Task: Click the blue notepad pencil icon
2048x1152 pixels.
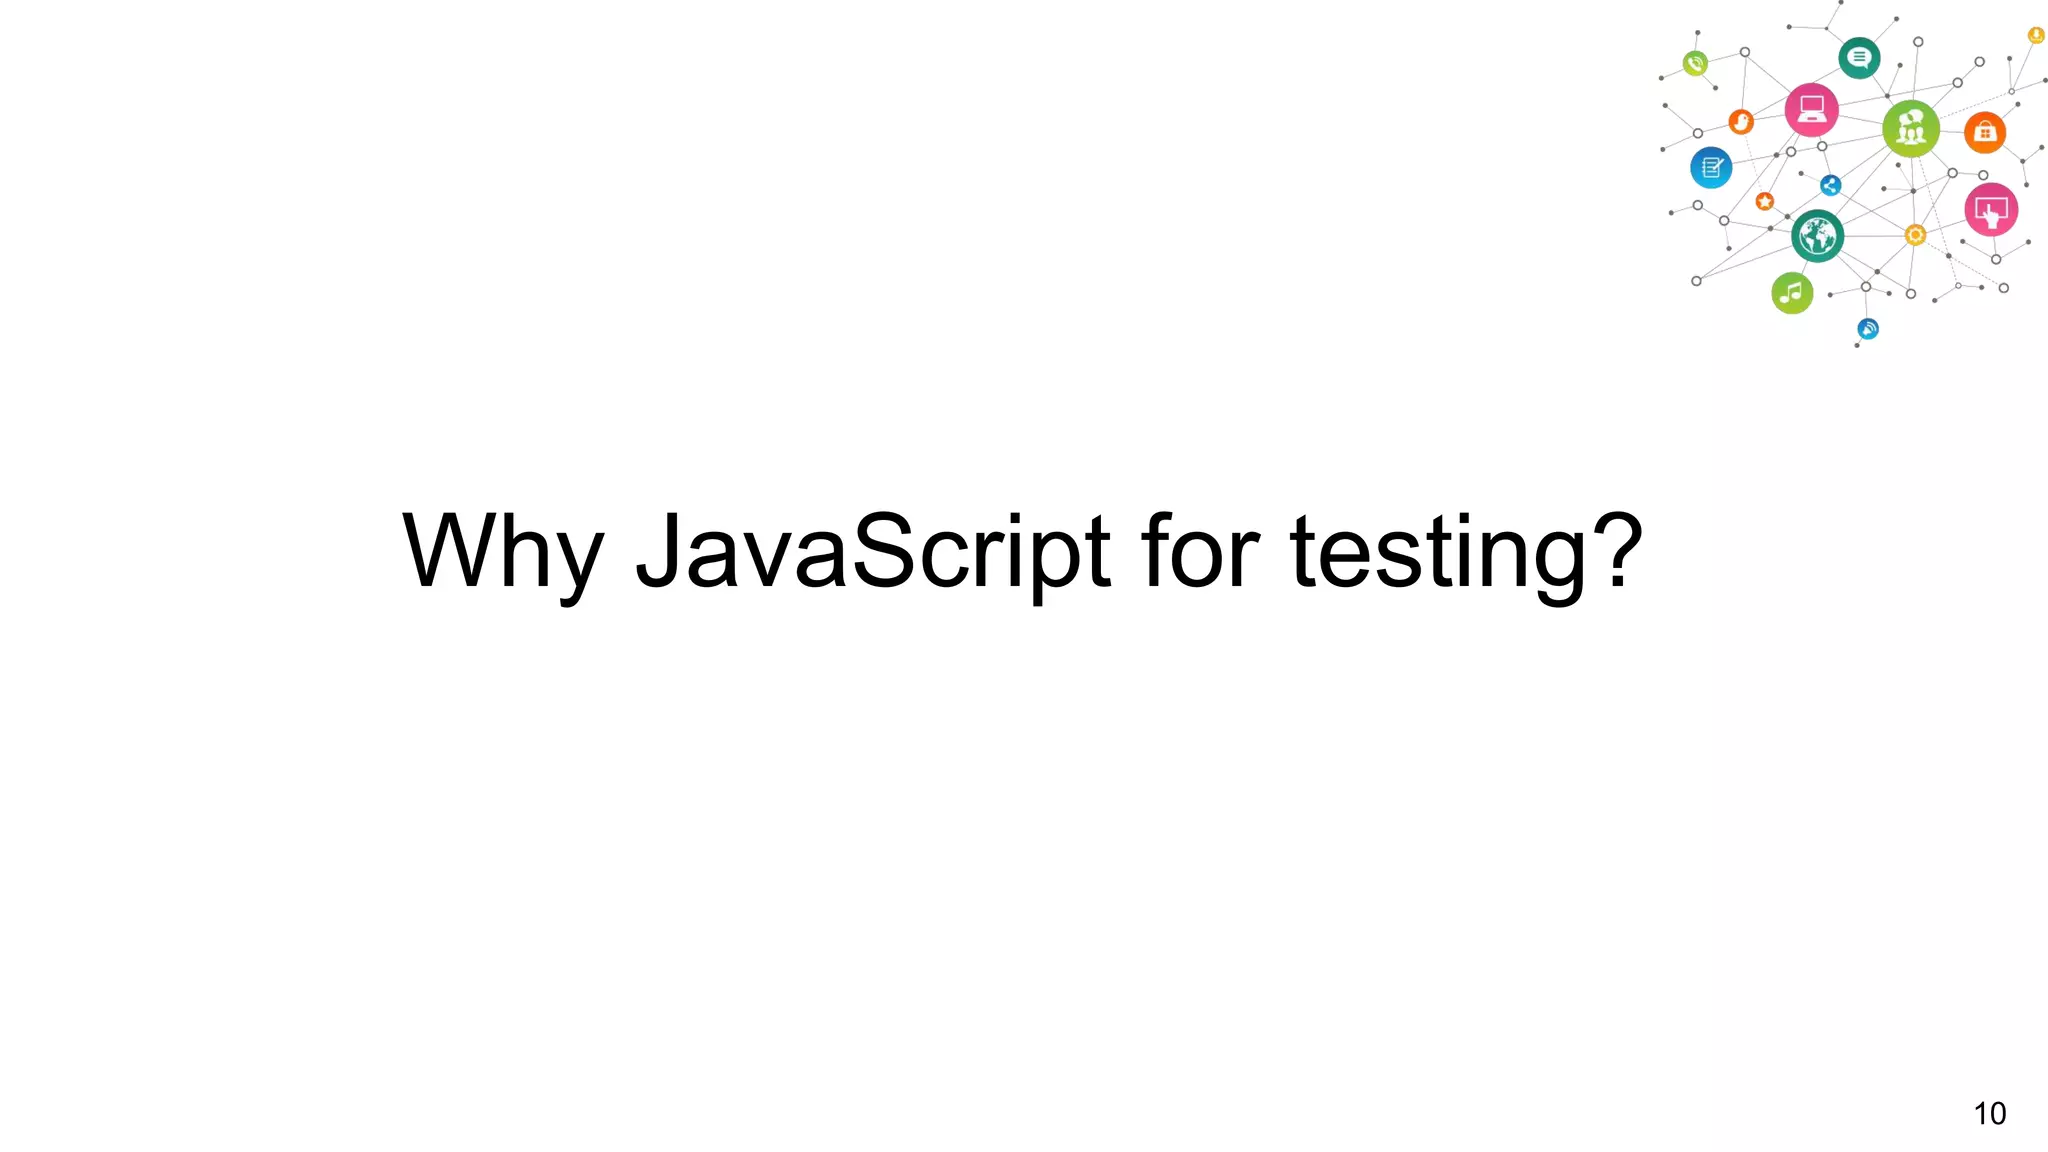Action: [1711, 167]
